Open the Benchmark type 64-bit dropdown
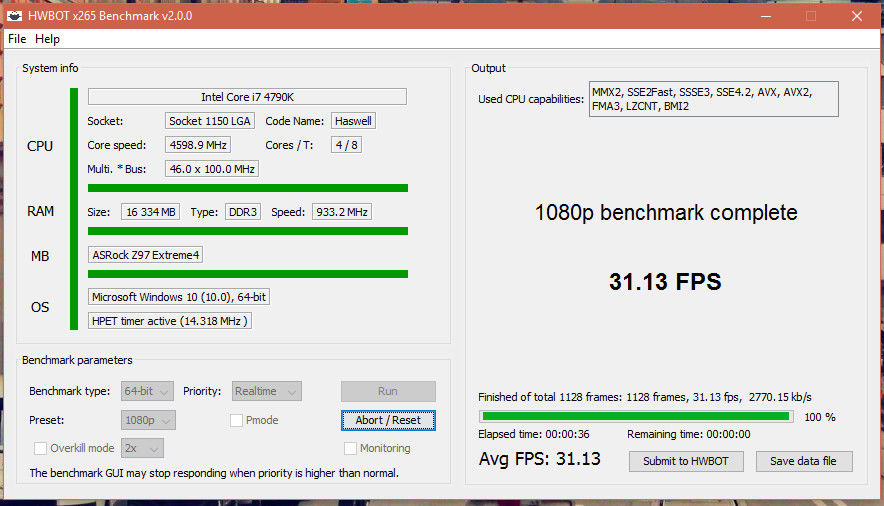 147,391
